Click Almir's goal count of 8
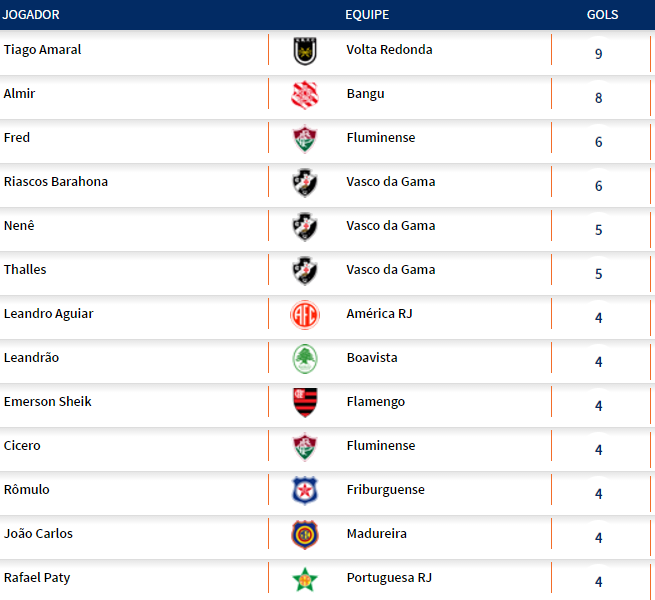The height and width of the screenshot is (600, 655). (x=598, y=98)
